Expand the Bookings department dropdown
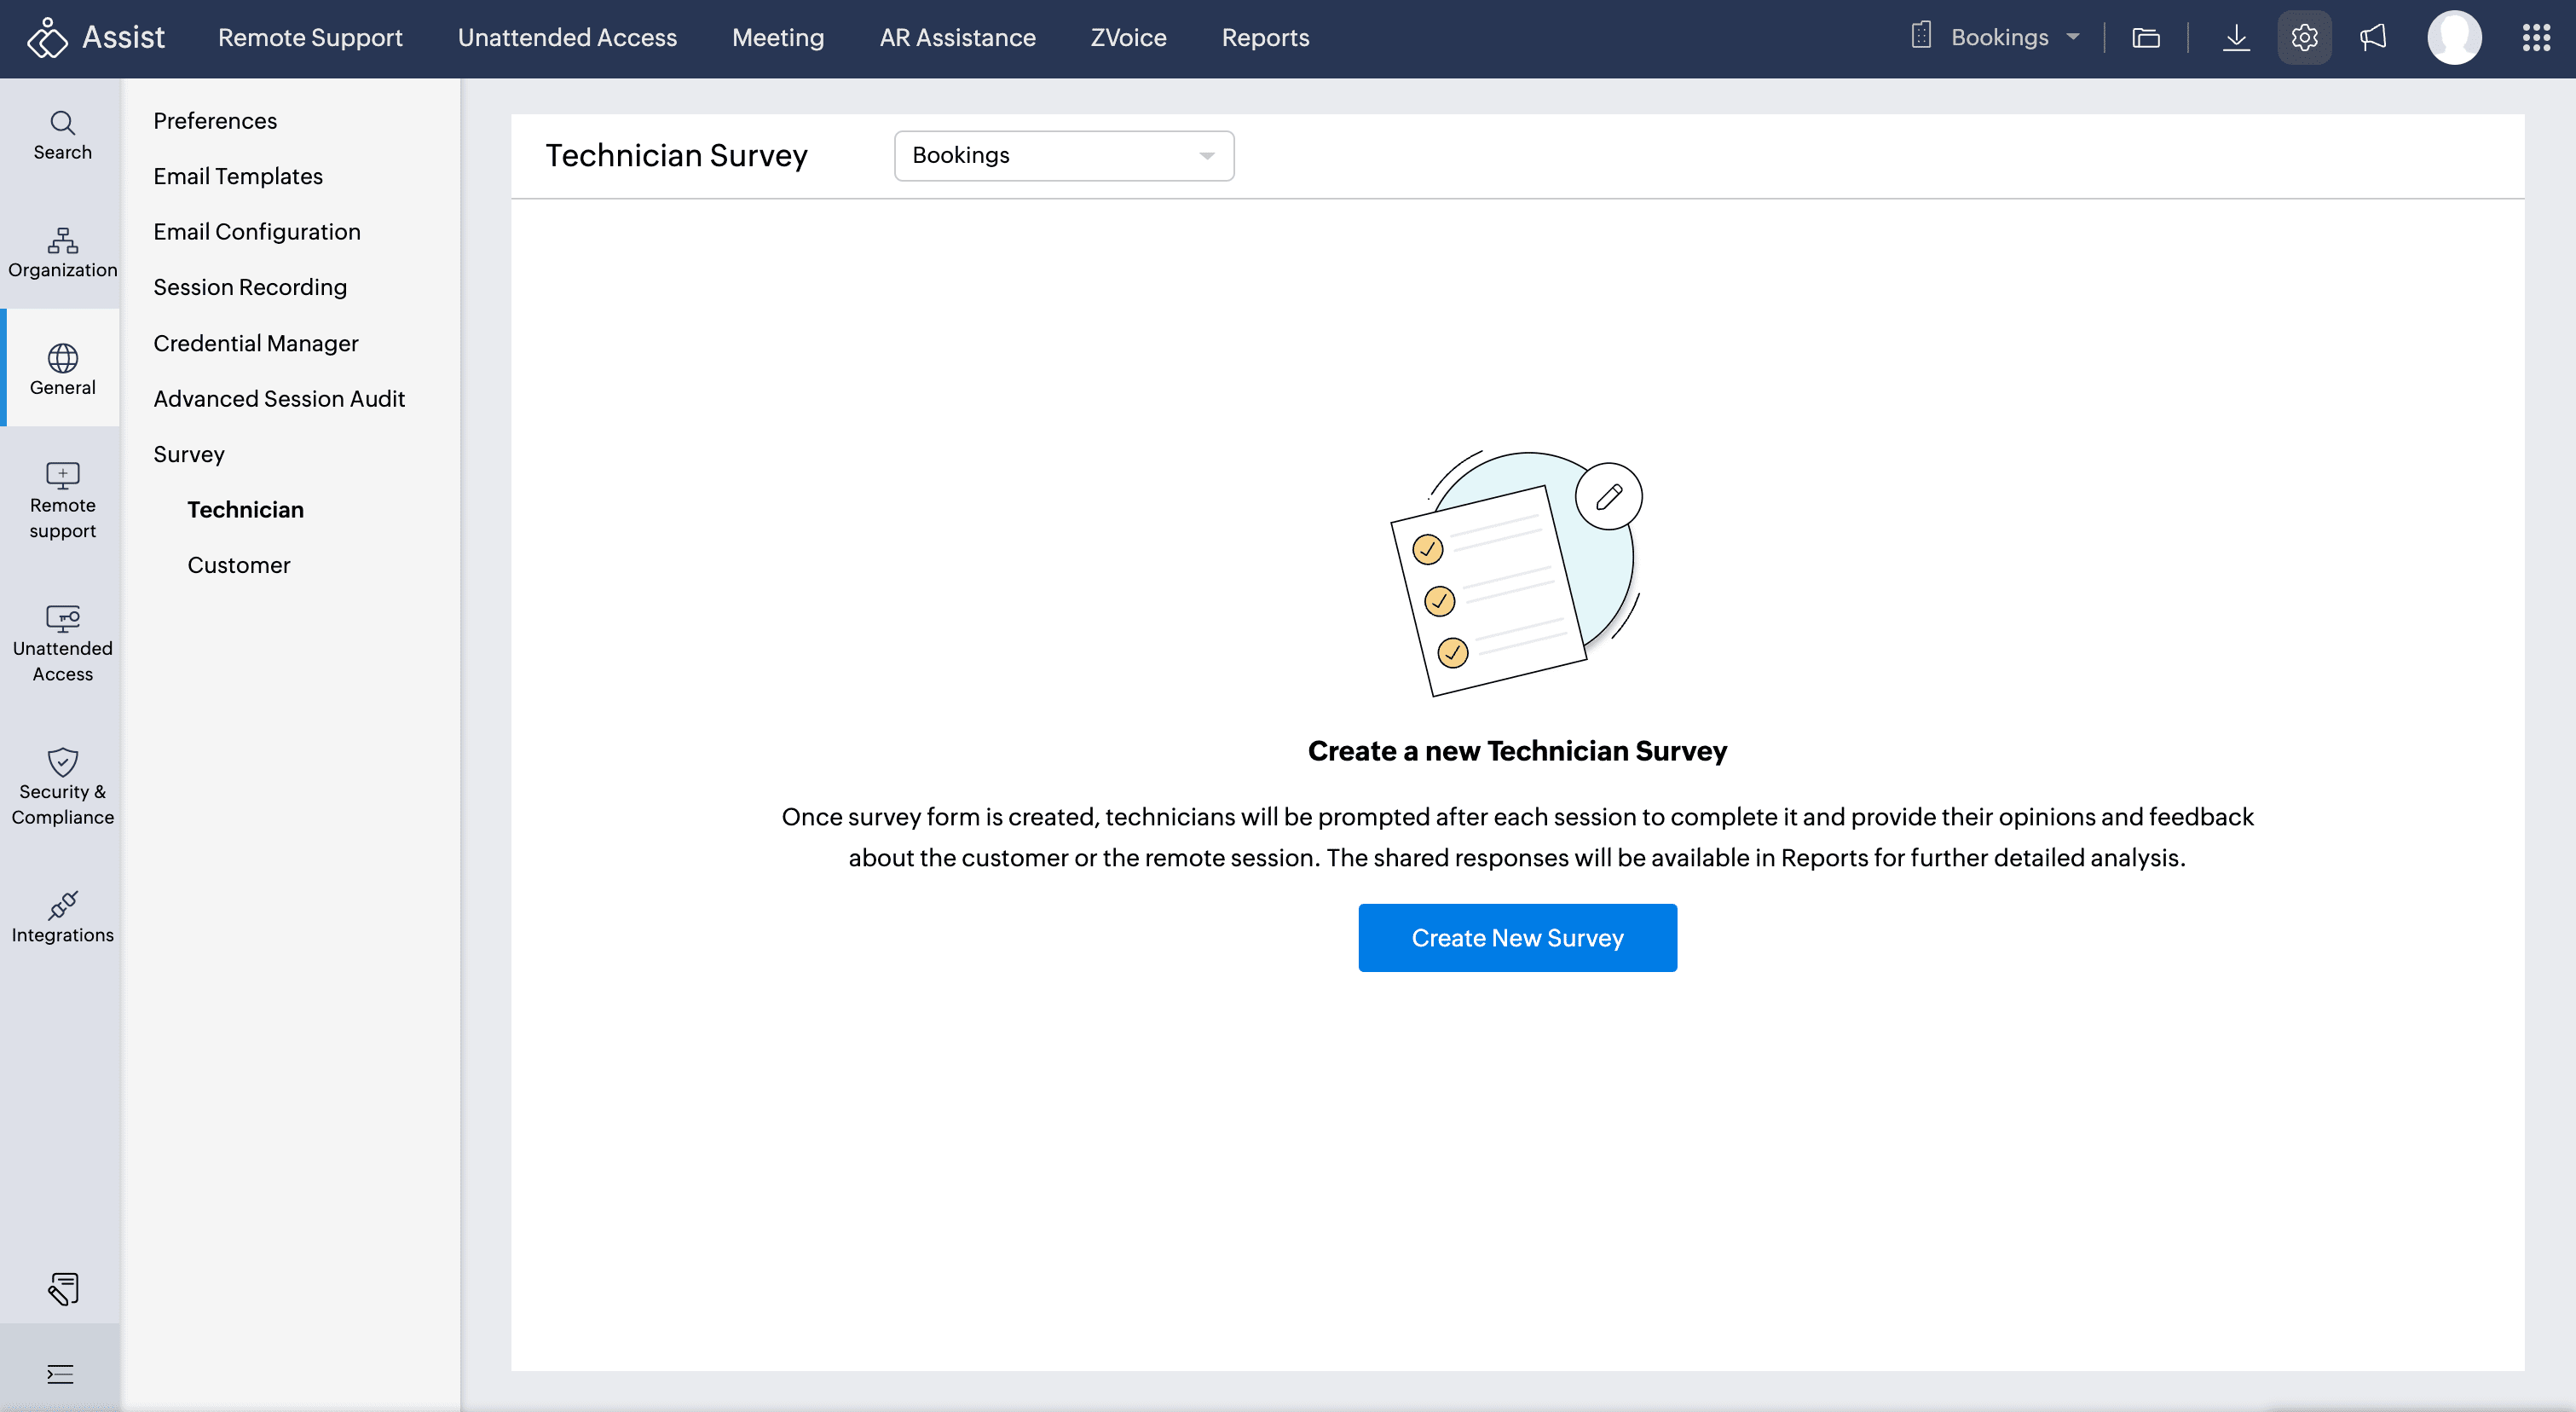Screen dimensions: 2576x1412 (1063, 156)
